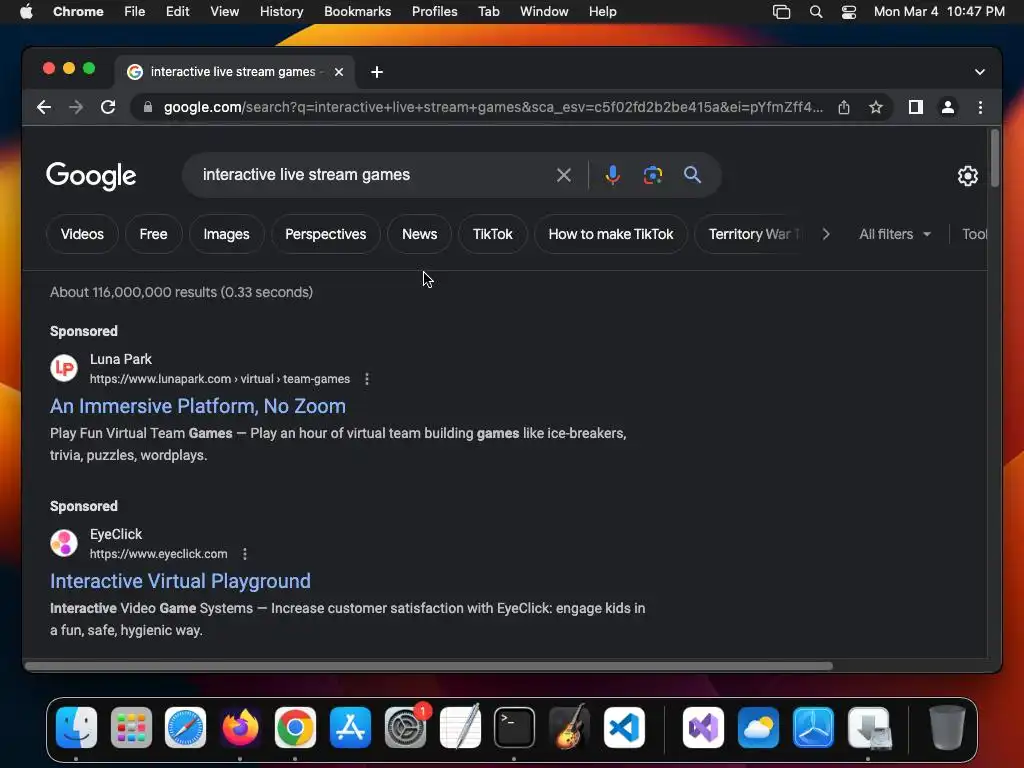This screenshot has height=768, width=1024.
Task: Clear the Google search box text
Action: (x=564, y=175)
